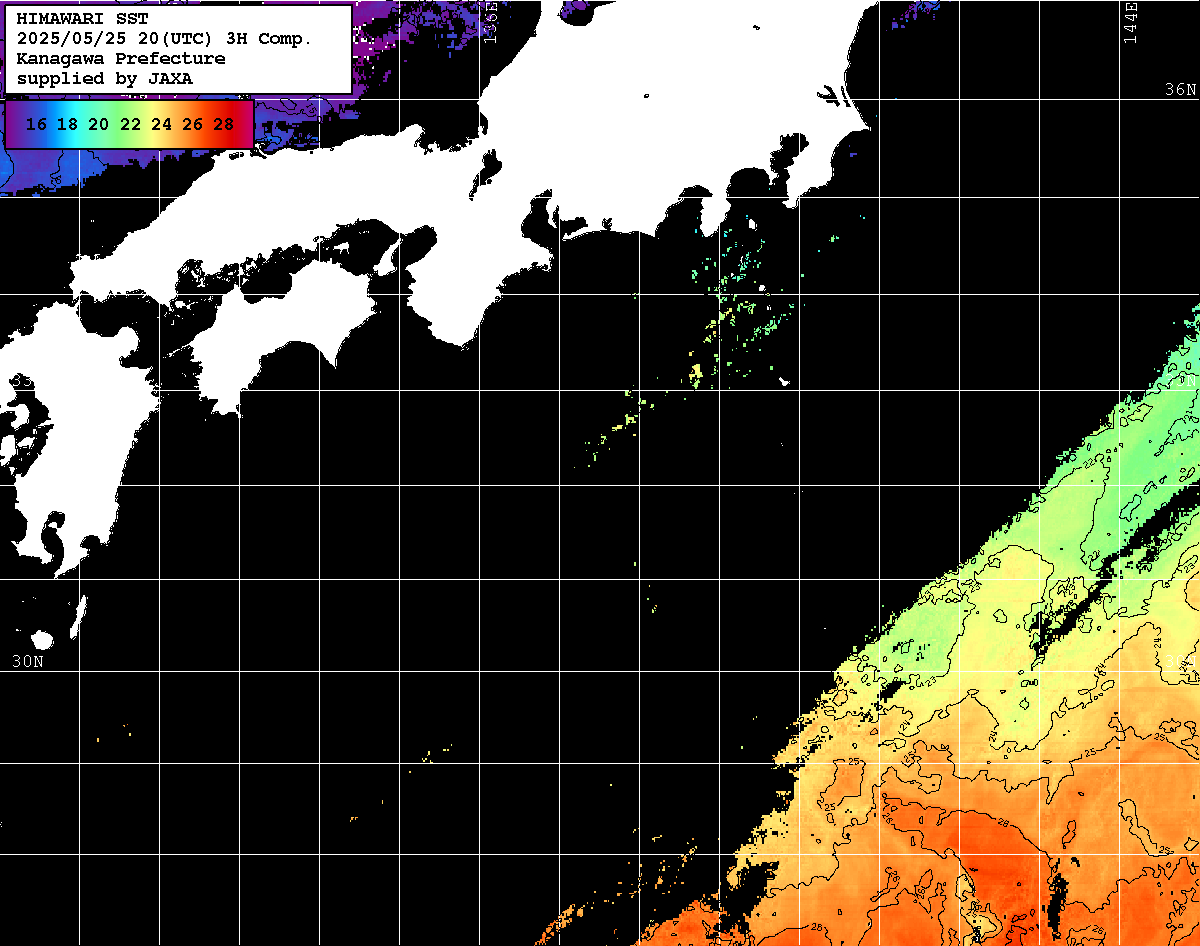This screenshot has width=1200, height=946.
Task: Pick the 24 value on temperature color scale
Action: pyautogui.click(x=161, y=124)
